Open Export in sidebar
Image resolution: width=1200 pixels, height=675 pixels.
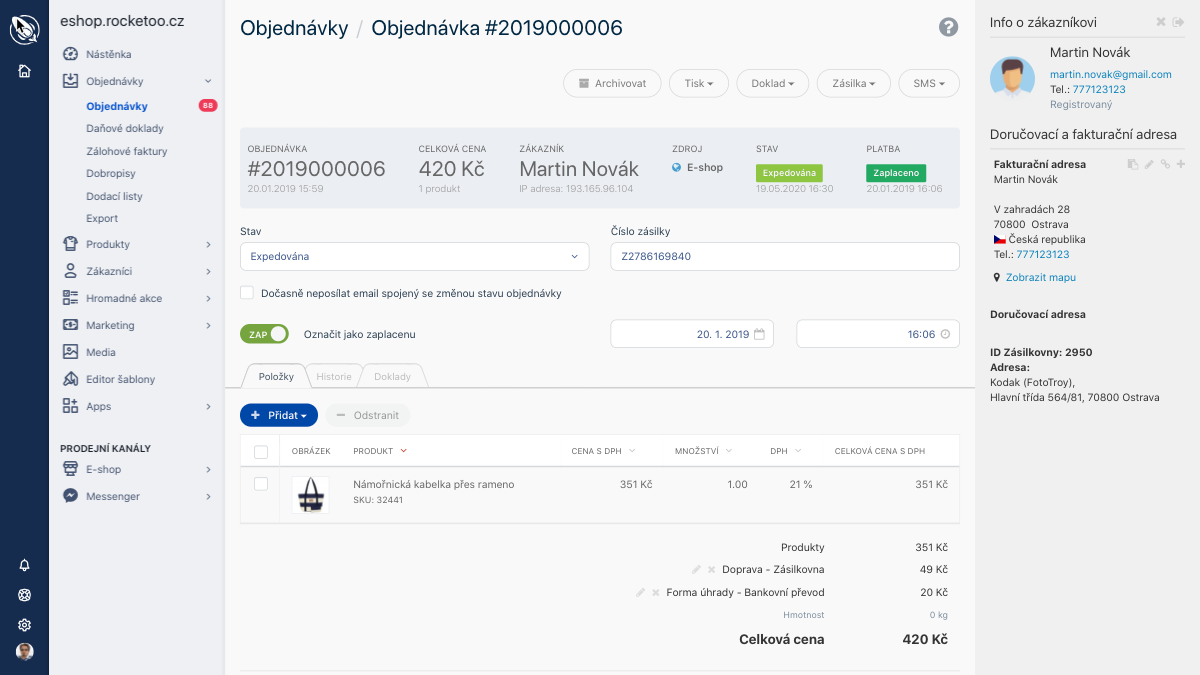pyautogui.click(x=102, y=218)
